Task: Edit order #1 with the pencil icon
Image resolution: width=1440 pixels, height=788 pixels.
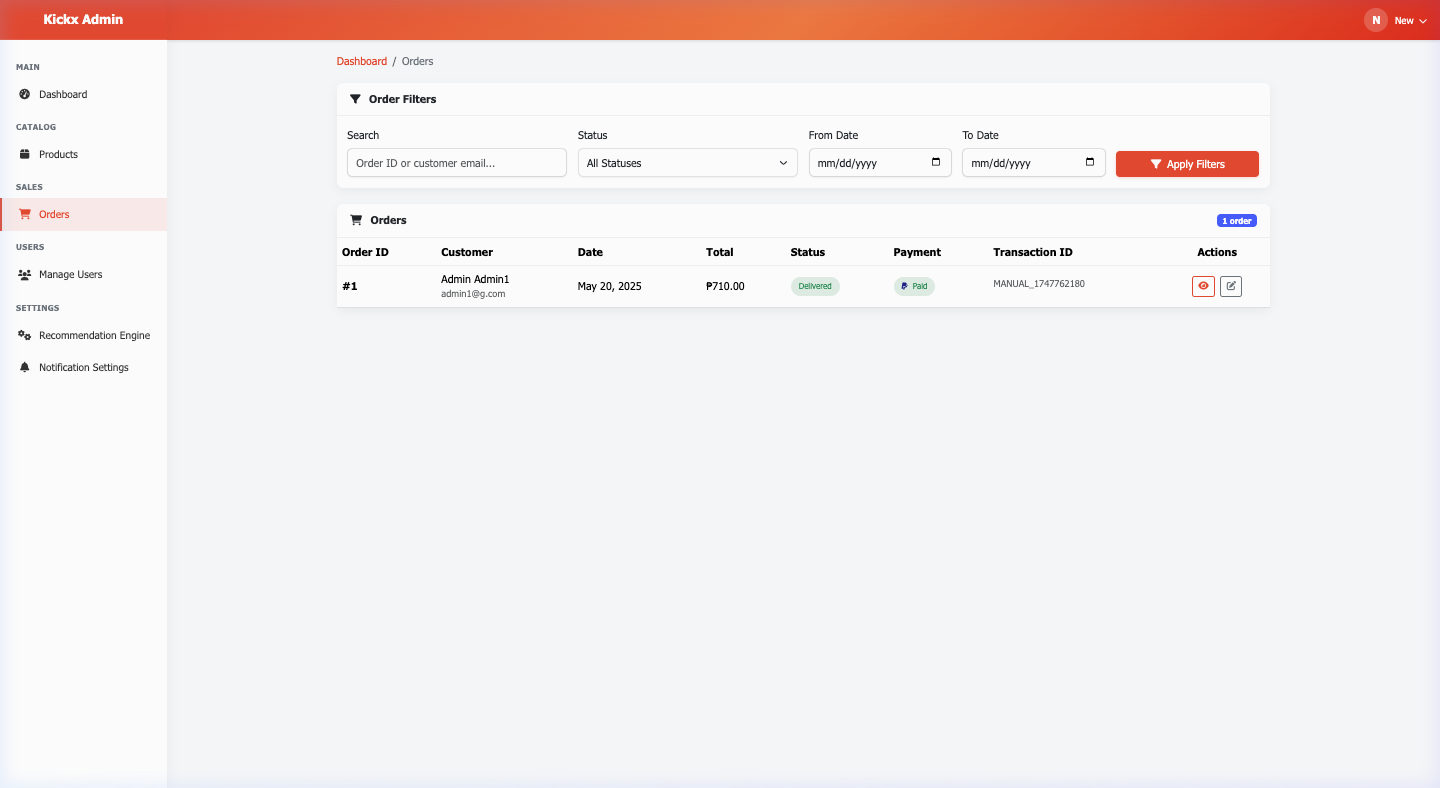Action: tap(1231, 286)
